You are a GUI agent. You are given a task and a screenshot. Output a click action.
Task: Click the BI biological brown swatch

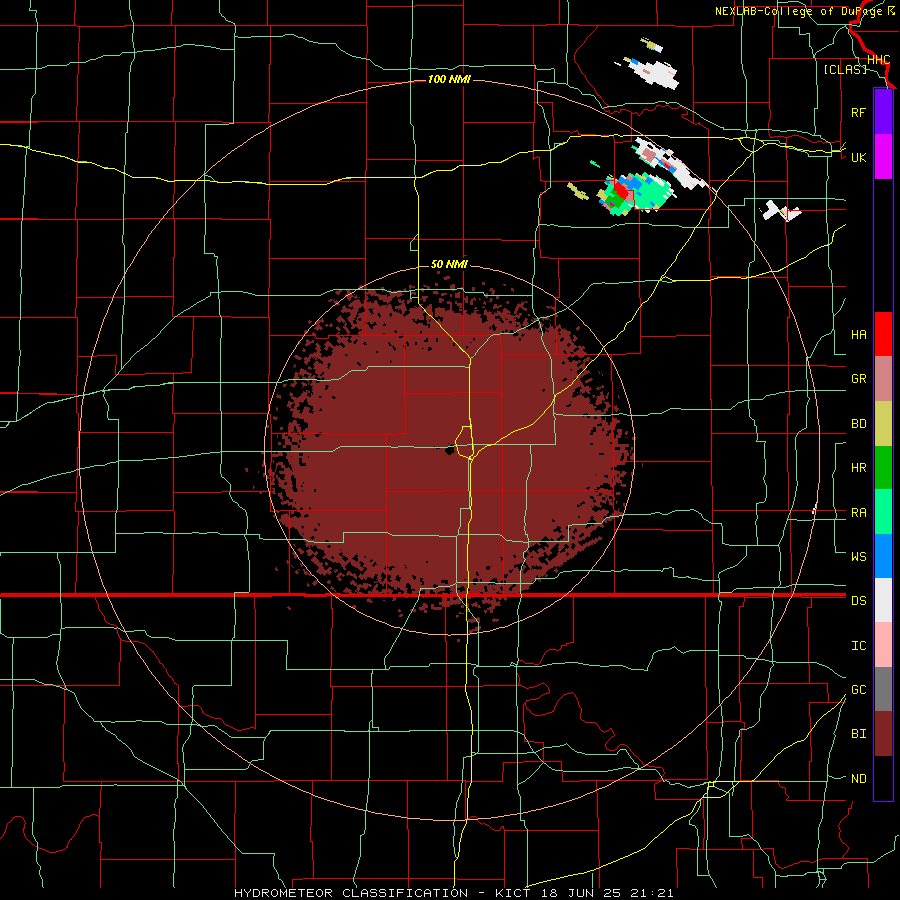tap(883, 734)
